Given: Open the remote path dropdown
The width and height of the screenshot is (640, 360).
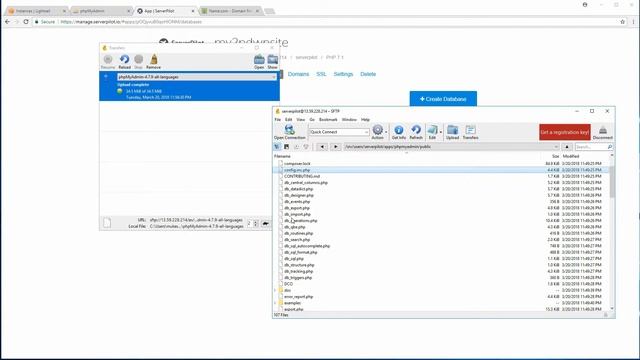Looking at the screenshot, I should click(x=556, y=147).
